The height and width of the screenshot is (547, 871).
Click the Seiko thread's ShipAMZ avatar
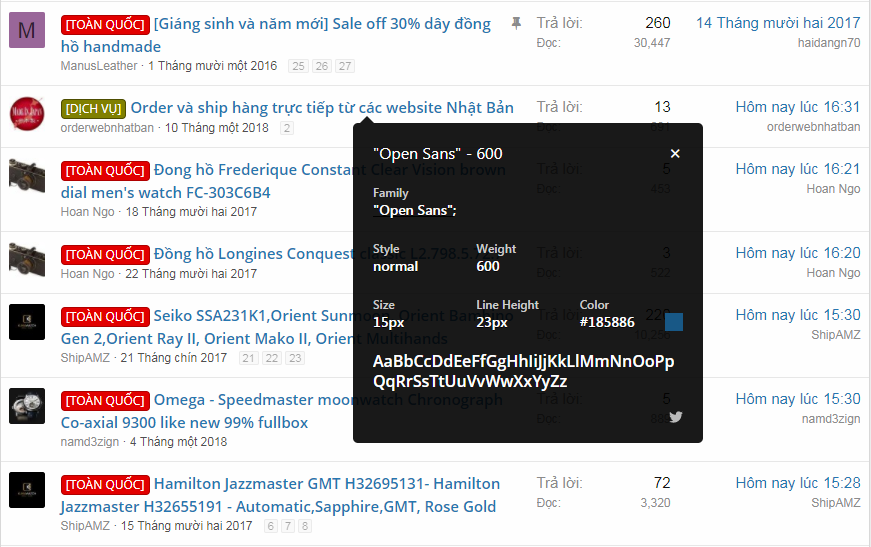pos(27,323)
